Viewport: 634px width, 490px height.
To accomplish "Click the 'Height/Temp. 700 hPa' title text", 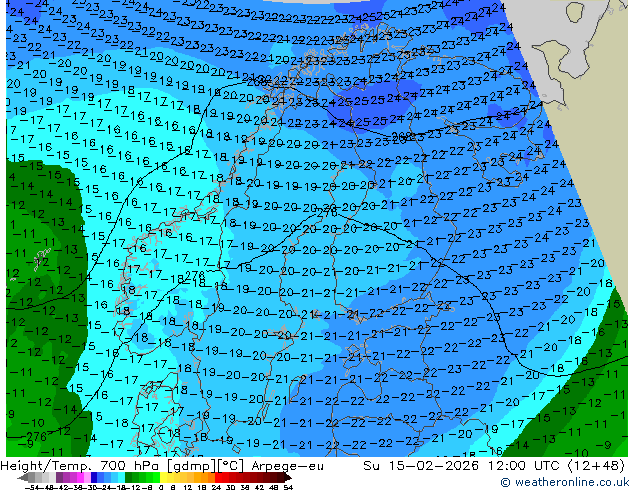I will [78, 466].
